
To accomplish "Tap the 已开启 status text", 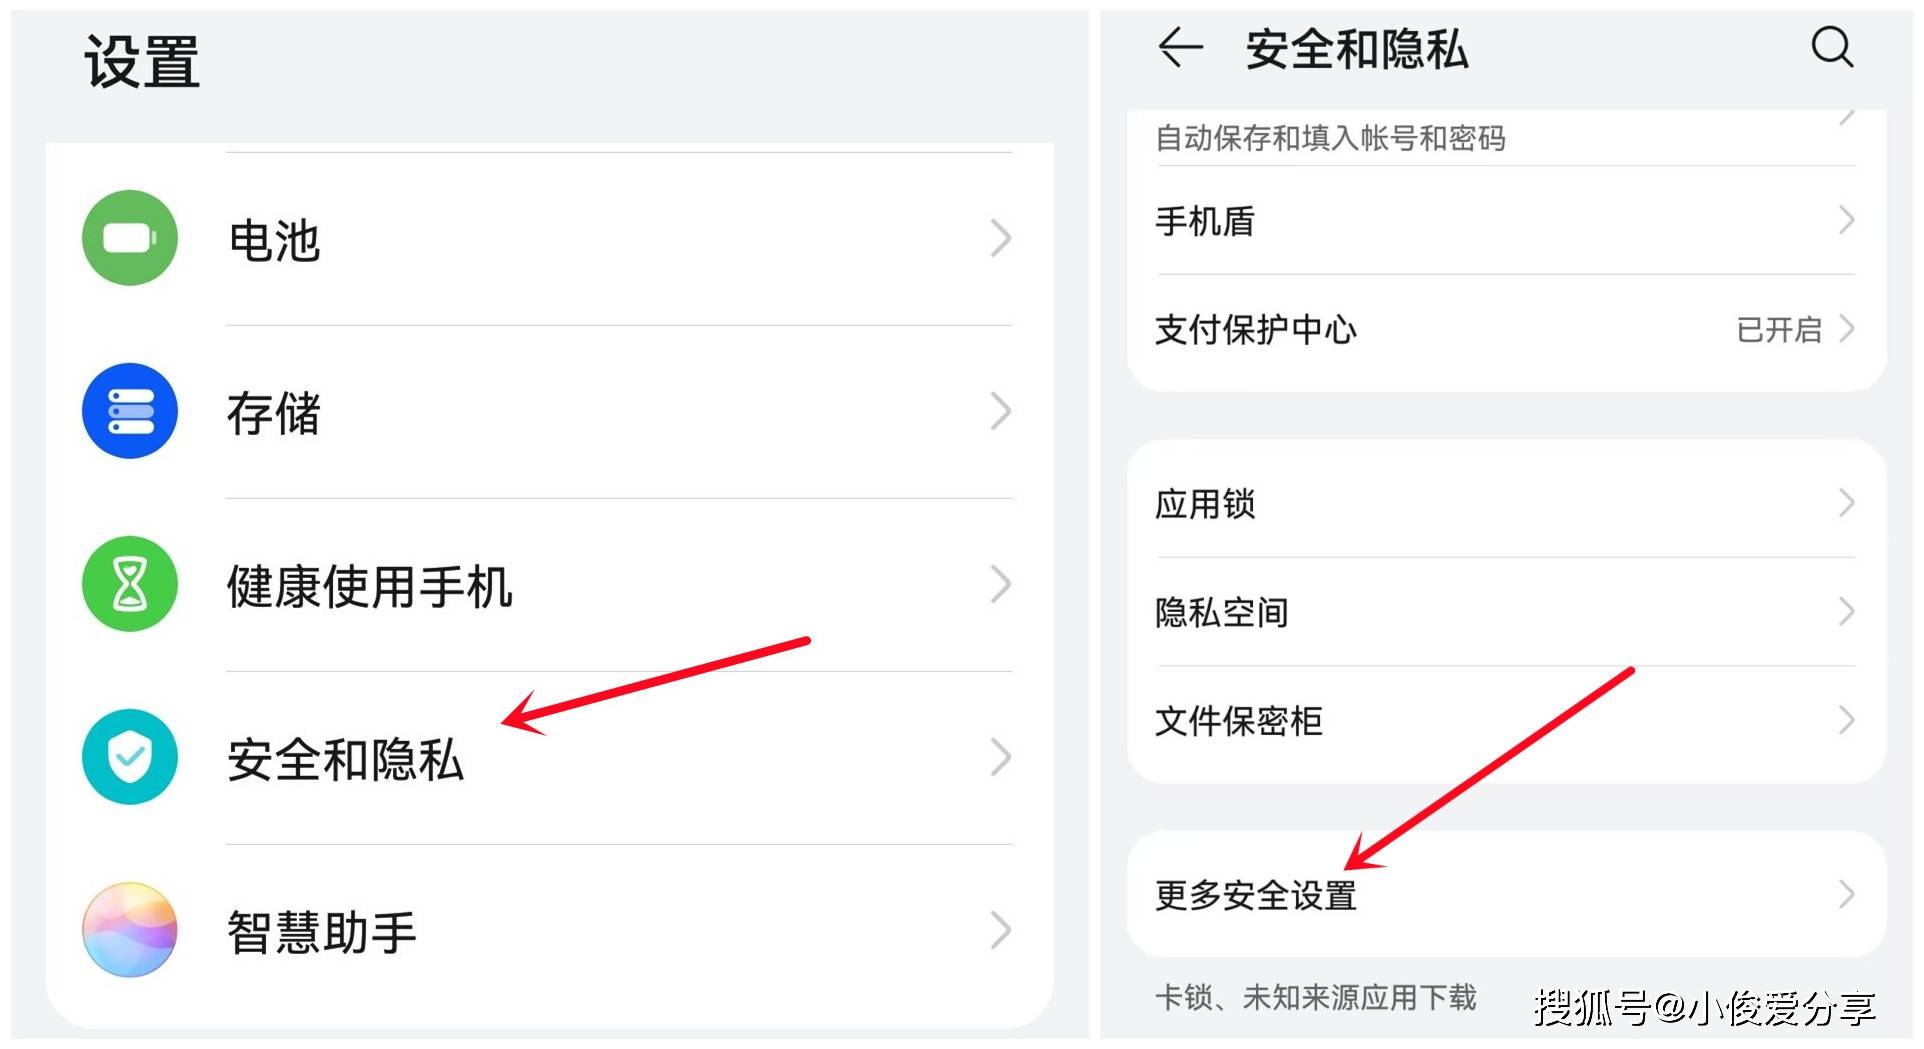I will click(1779, 329).
